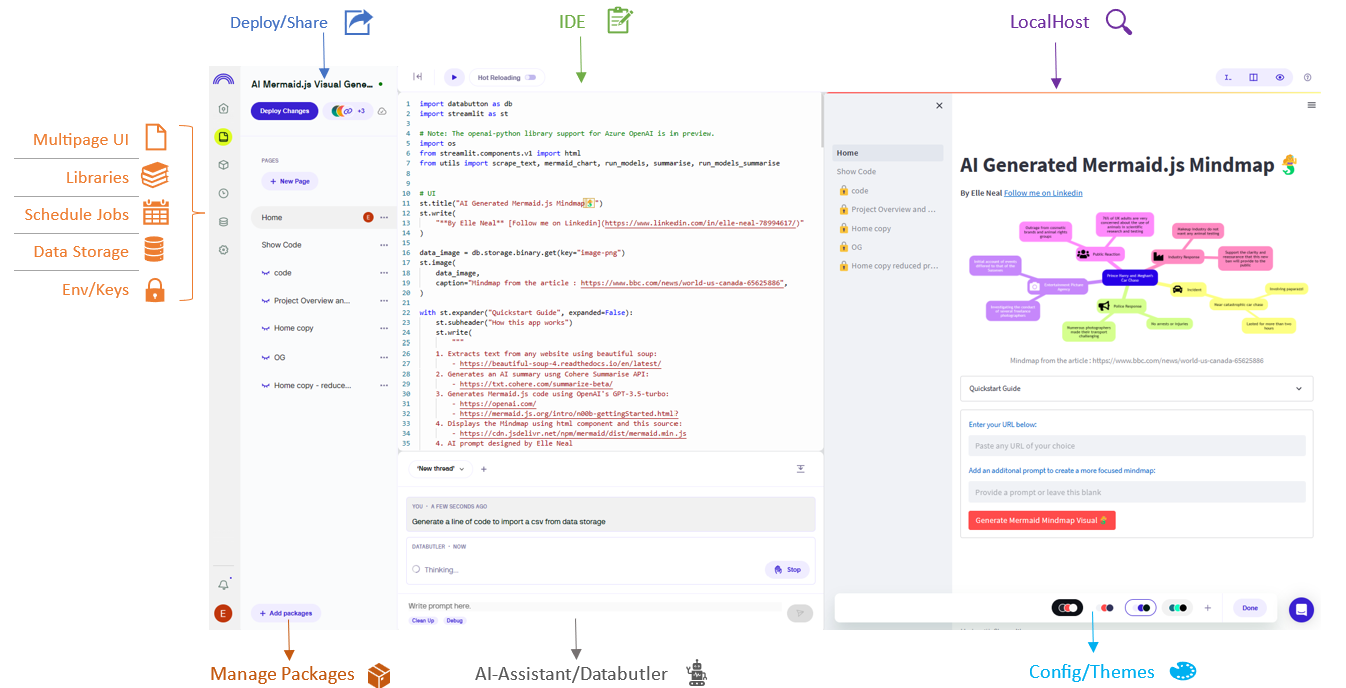Open options menu for Show Code page
Screen dimensions: 1346x688
point(383,244)
